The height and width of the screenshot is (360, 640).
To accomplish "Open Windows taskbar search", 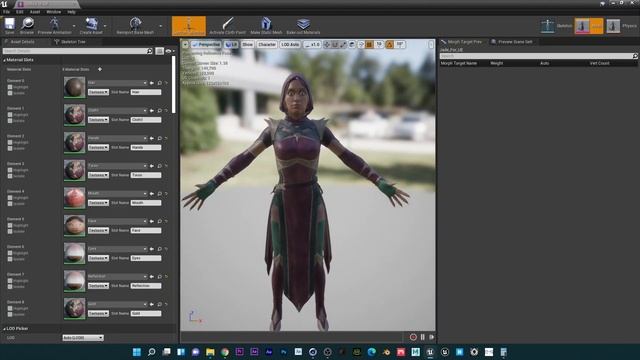I will 151,352.
